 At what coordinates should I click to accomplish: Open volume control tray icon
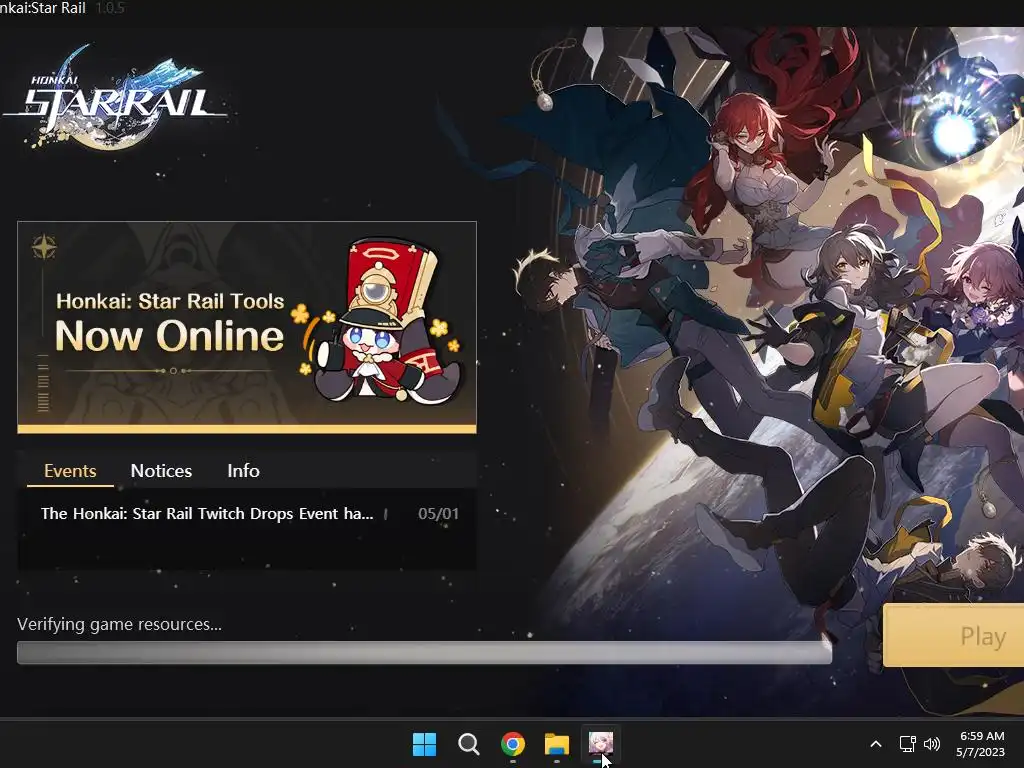click(932, 744)
